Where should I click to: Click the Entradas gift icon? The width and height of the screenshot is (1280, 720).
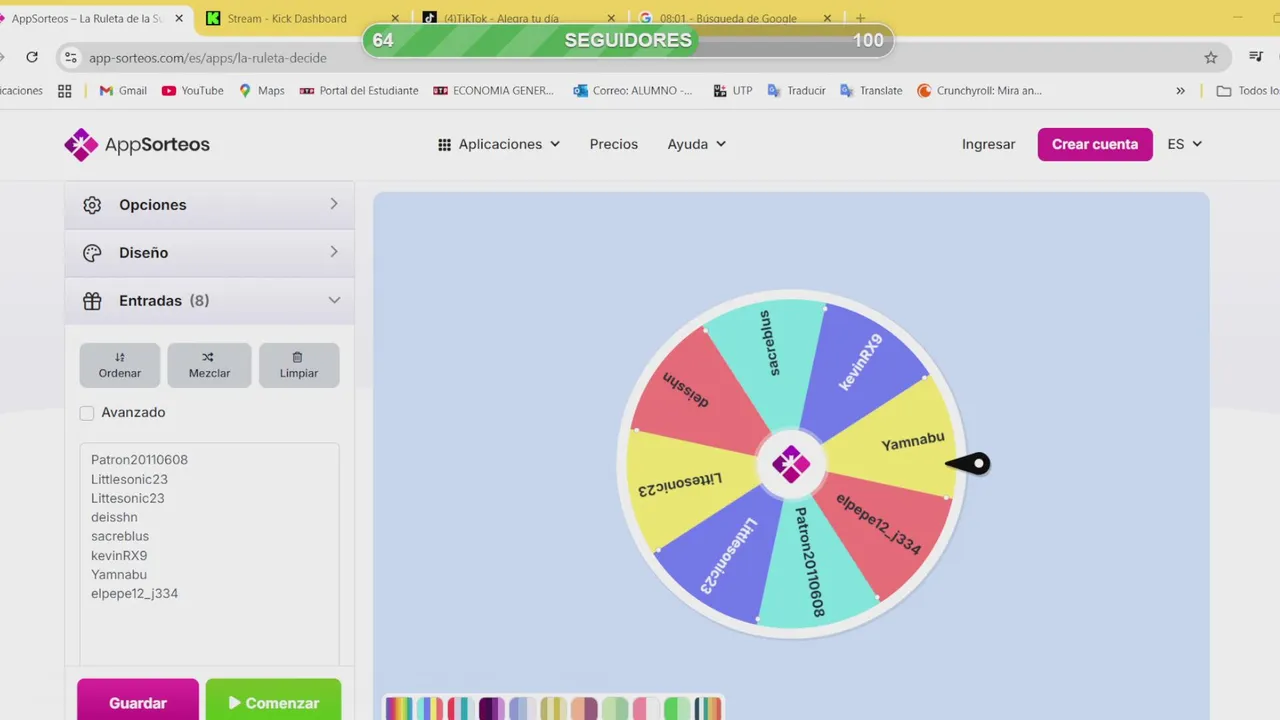(92, 301)
